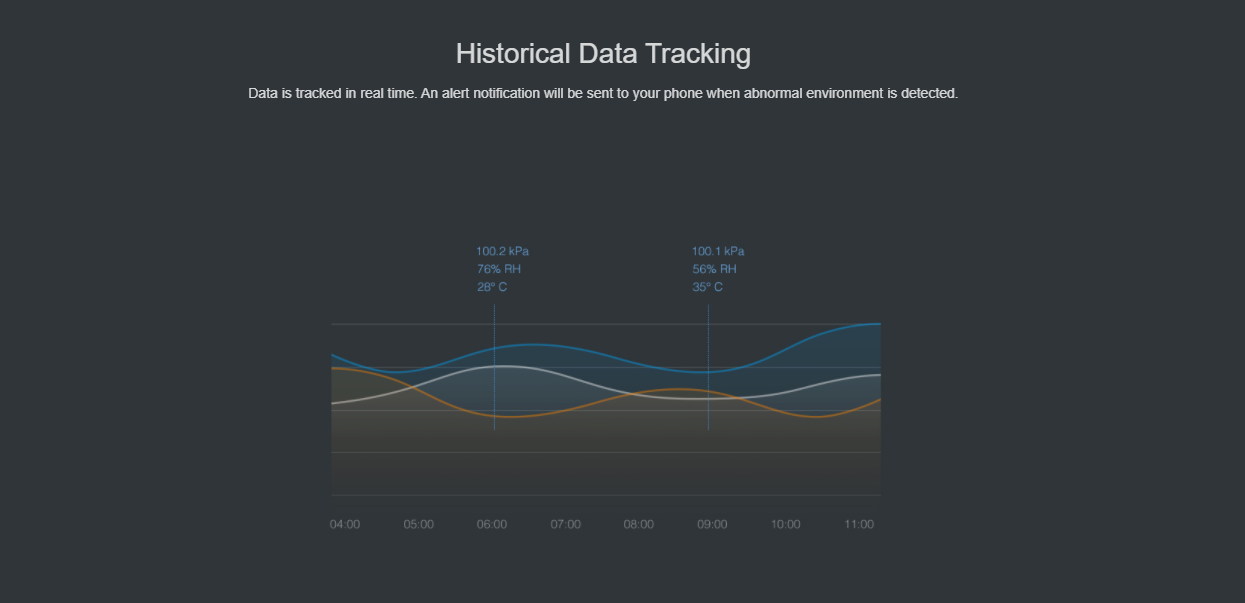Select the 09:00 label on the axis
The height and width of the screenshot is (603, 1245).
pos(712,524)
